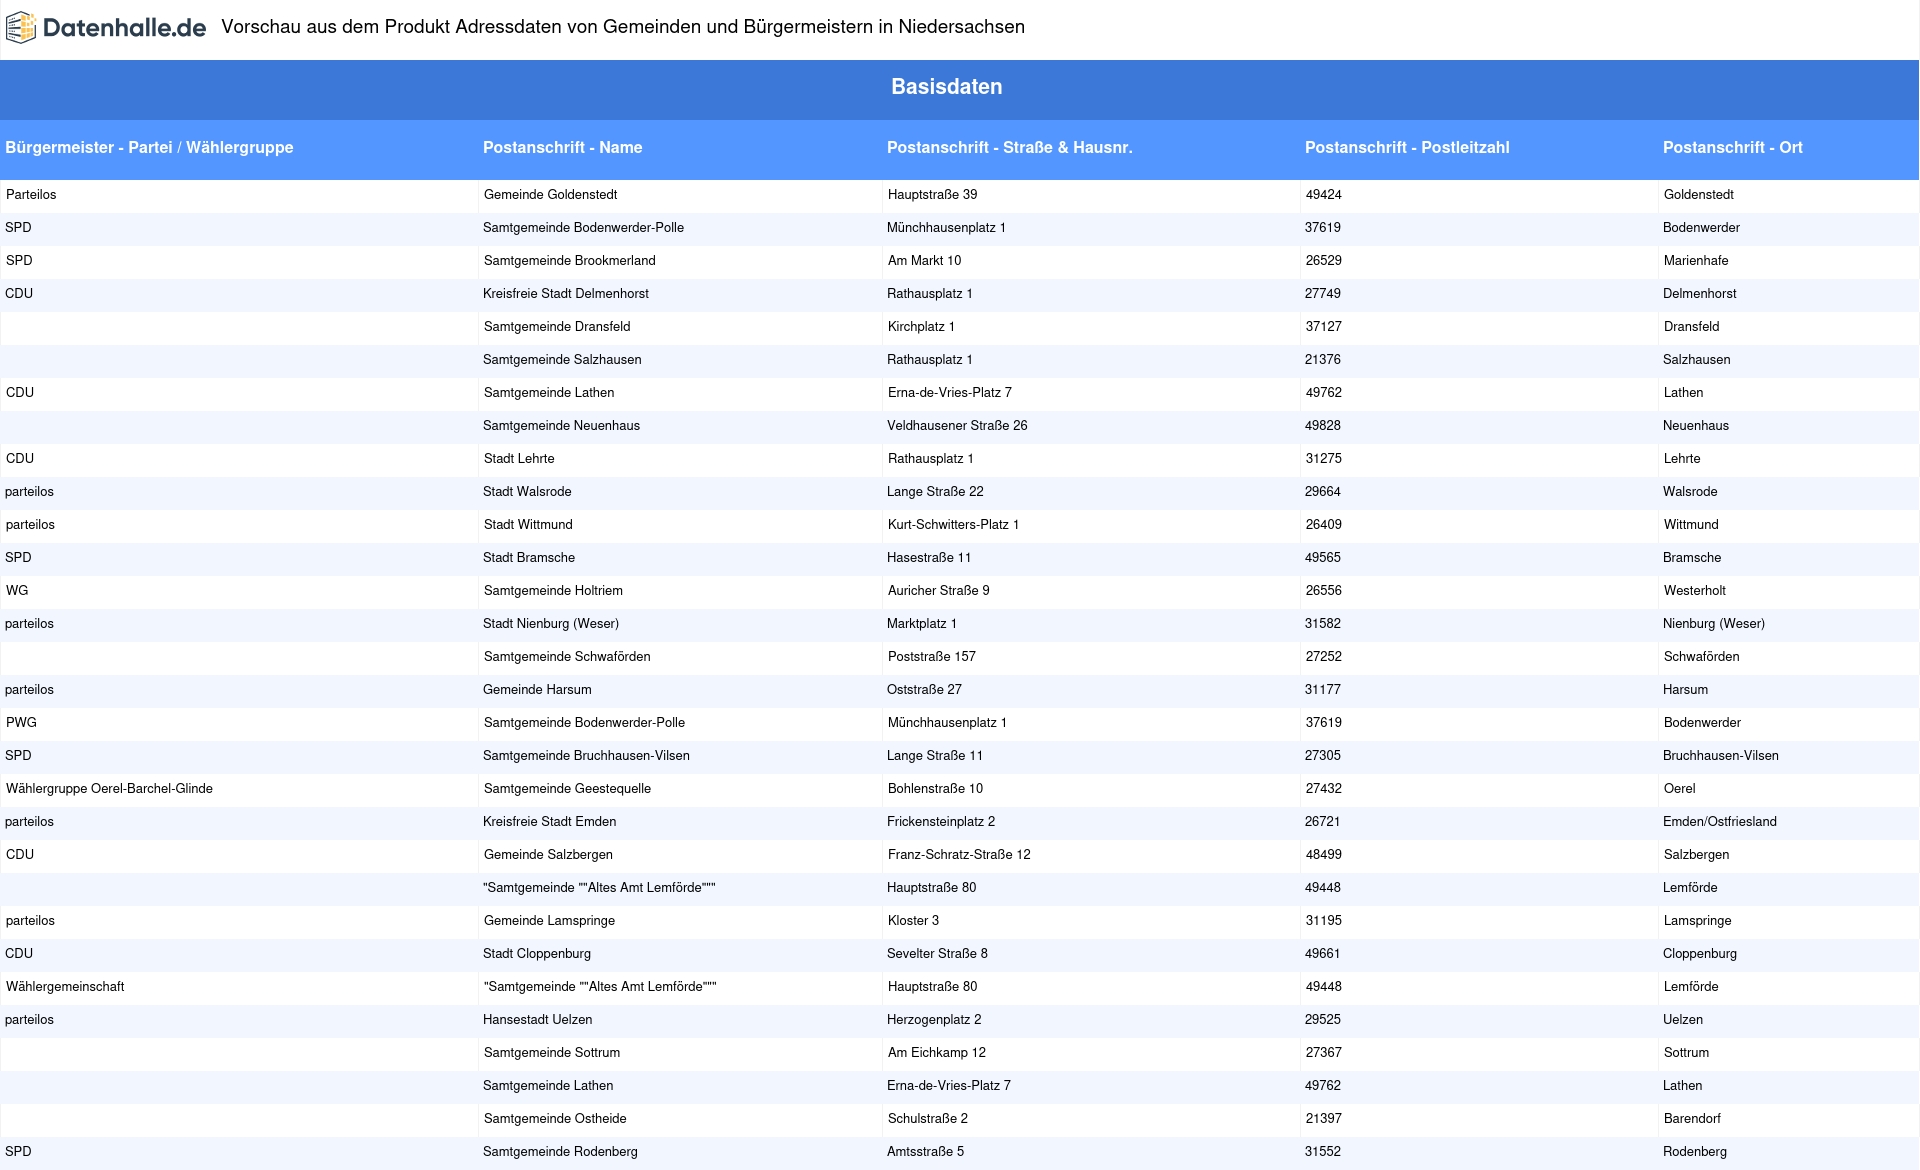Image resolution: width=1920 pixels, height=1170 pixels.
Task: Select postal code 49424
Action: (1323, 195)
